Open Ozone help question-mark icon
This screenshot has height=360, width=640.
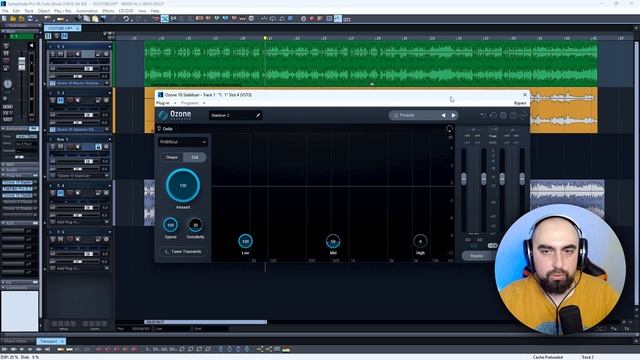point(513,116)
